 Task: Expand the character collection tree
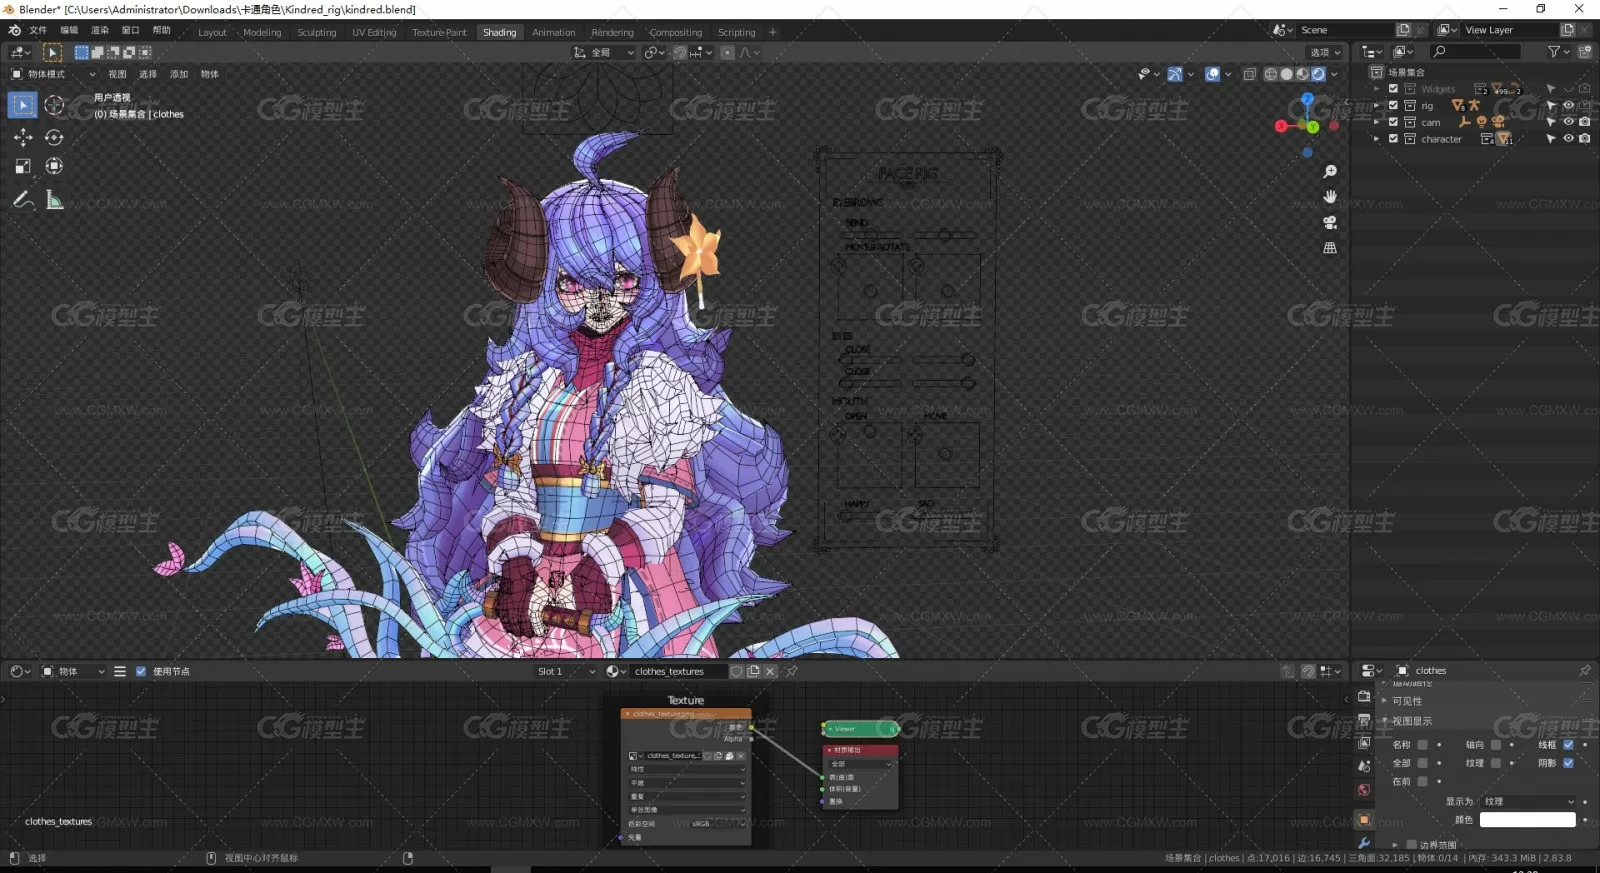[1377, 139]
